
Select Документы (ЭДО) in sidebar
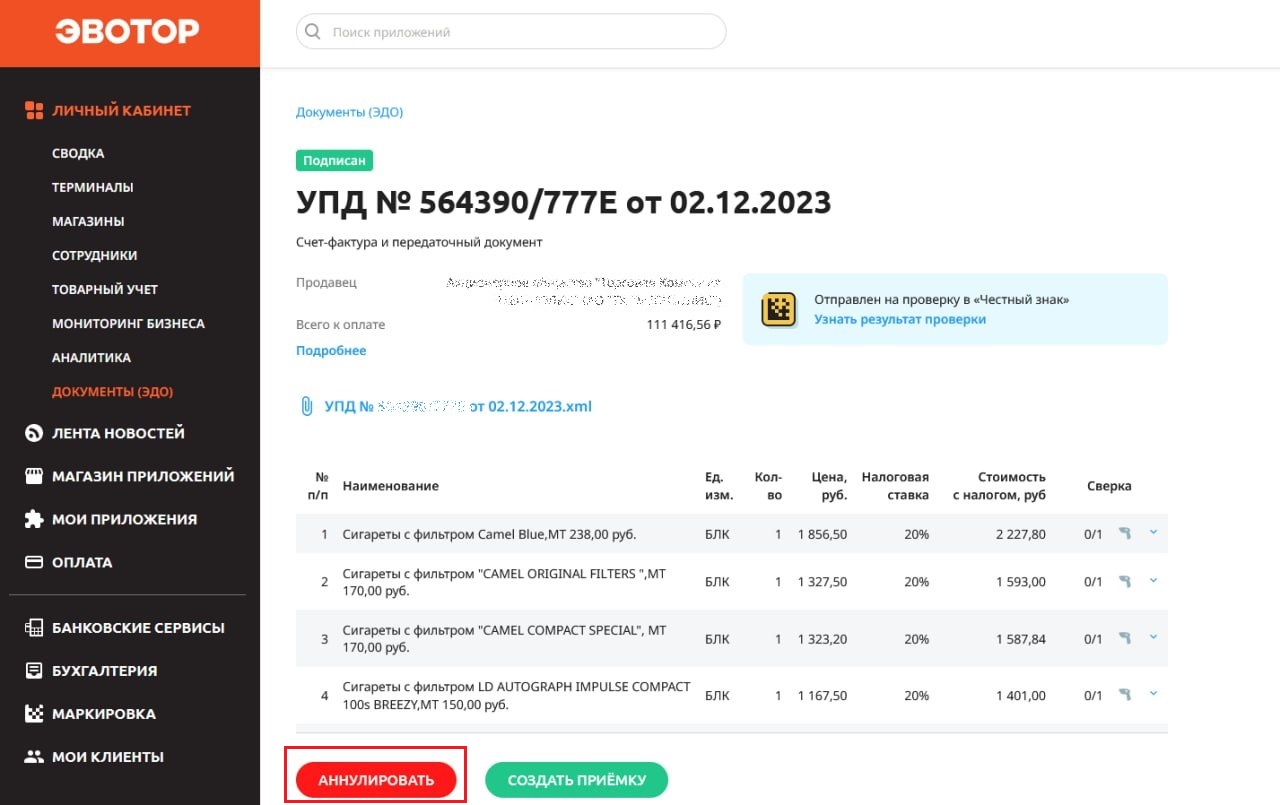[112, 391]
